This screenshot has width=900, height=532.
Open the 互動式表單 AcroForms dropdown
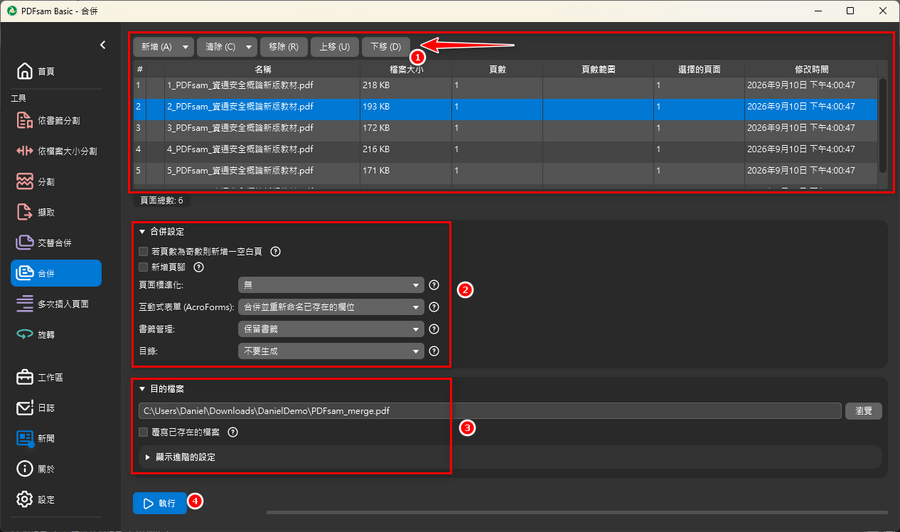point(331,307)
